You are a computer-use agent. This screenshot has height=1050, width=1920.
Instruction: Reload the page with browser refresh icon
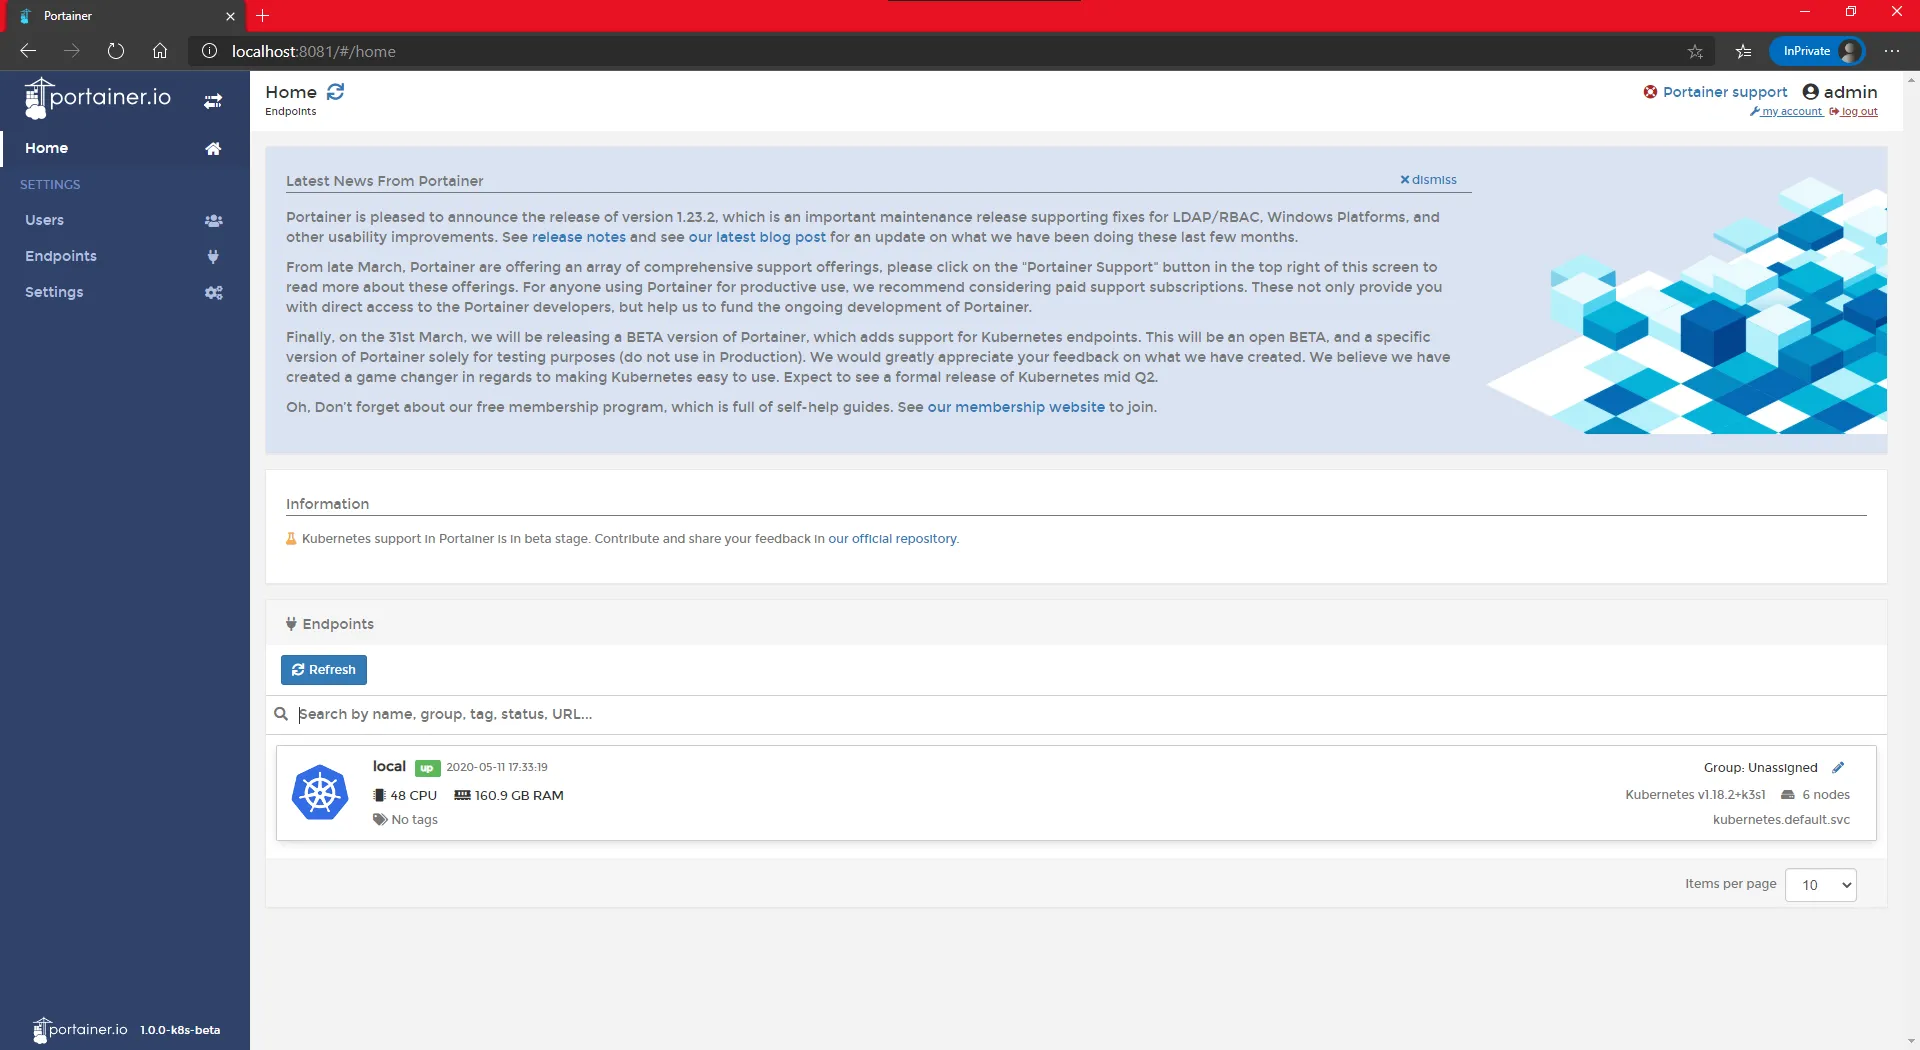point(116,51)
